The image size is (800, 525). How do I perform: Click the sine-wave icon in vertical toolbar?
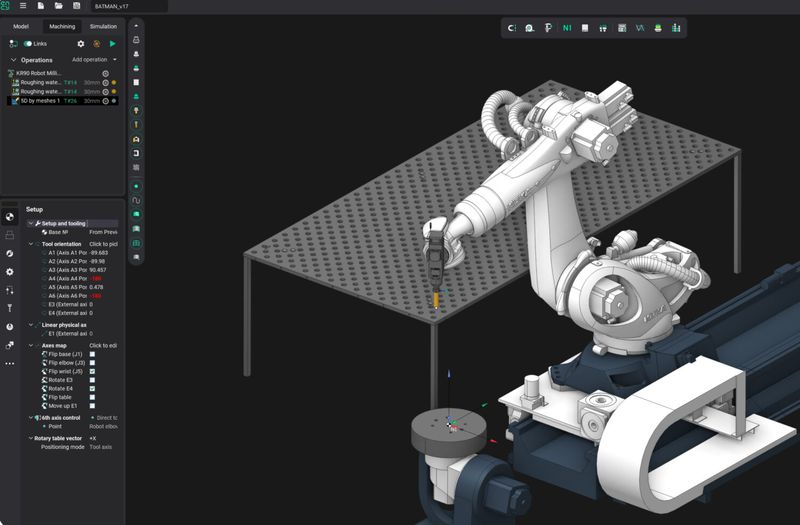tap(136, 201)
